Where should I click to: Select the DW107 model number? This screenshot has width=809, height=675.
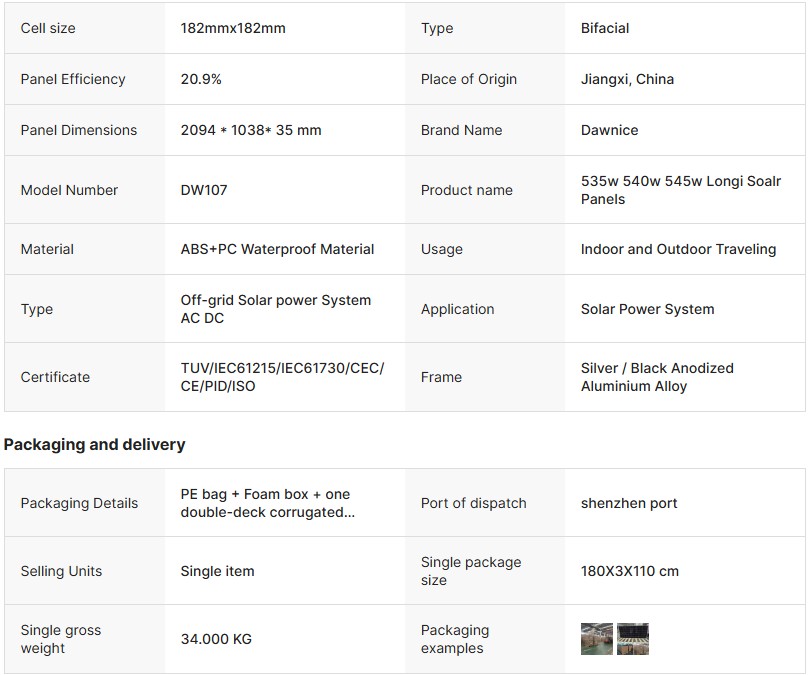click(x=204, y=190)
